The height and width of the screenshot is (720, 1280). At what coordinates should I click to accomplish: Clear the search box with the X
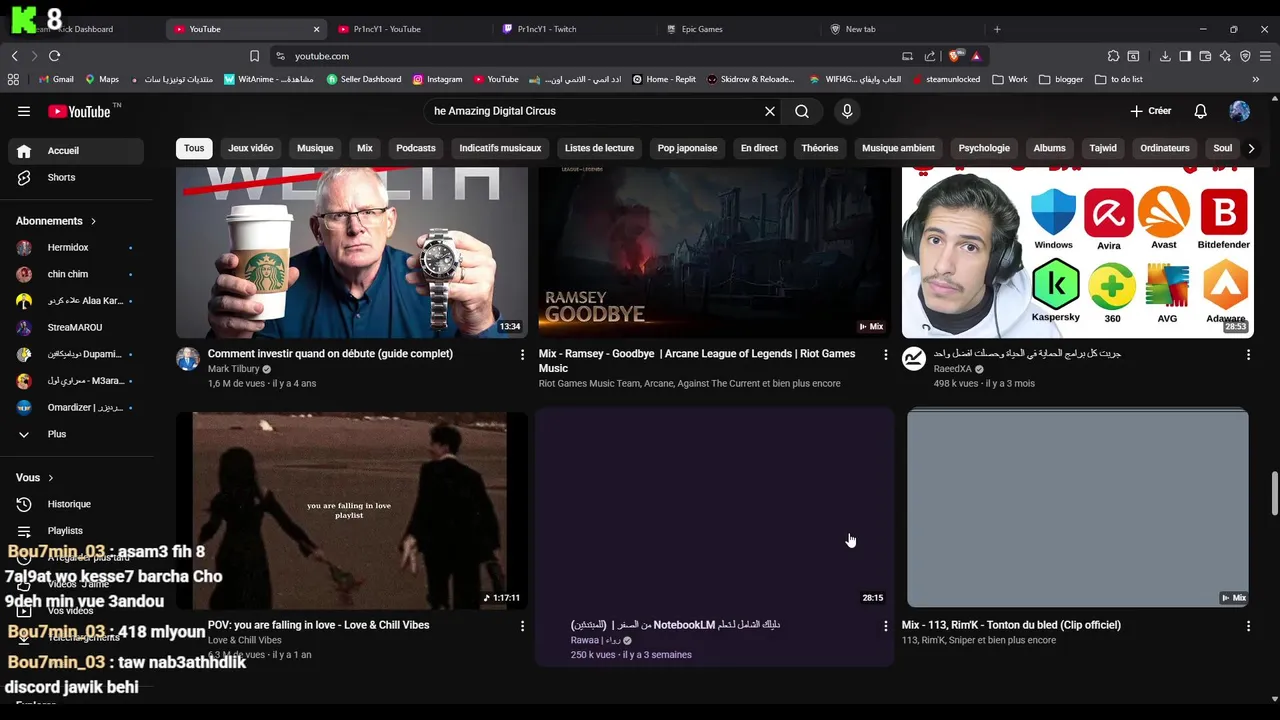pos(770,111)
